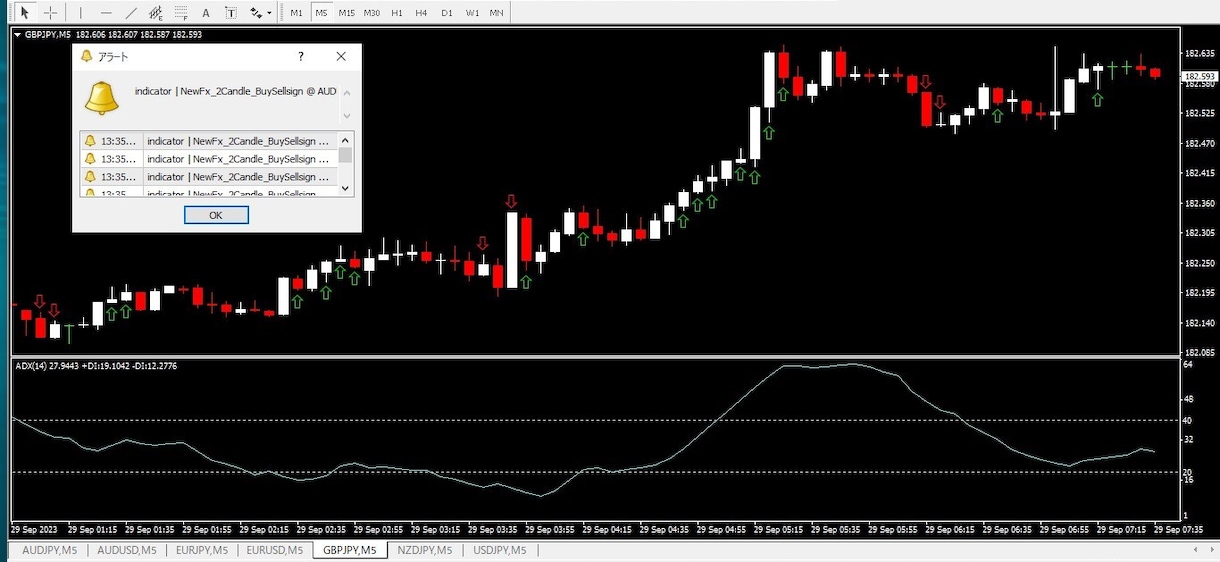Click the alert dialog help question mark
Screen dimensions: 1220x562
click(x=301, y=57)
